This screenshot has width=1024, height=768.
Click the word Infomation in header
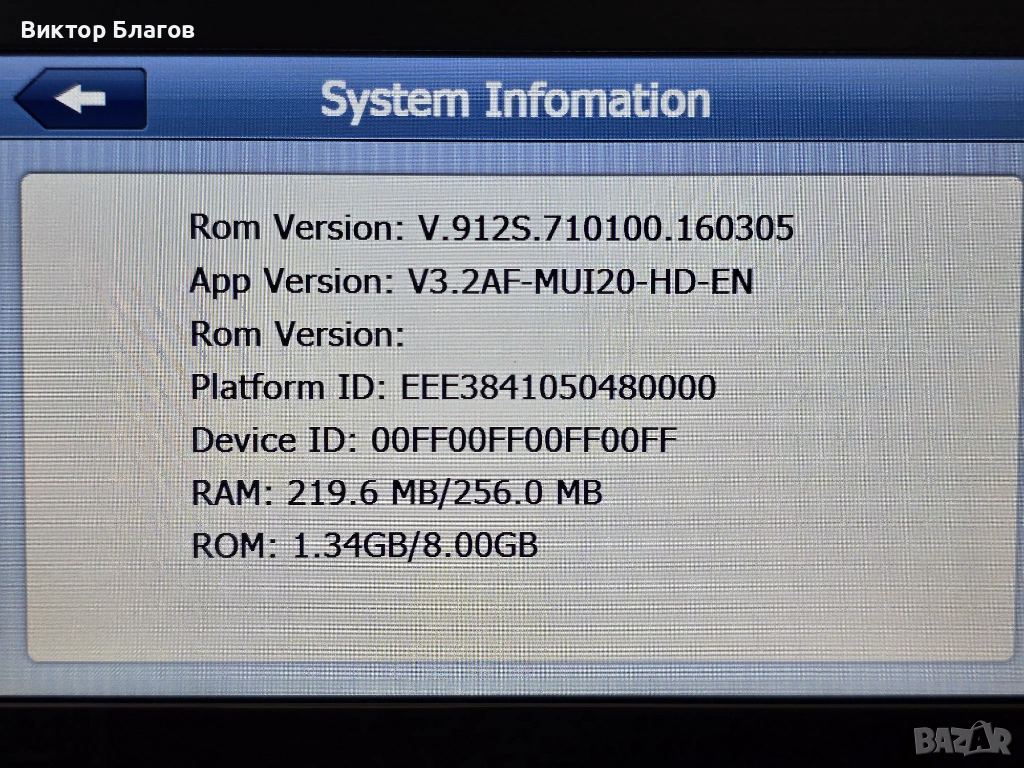pyautogui.click(x=597, y=102)
